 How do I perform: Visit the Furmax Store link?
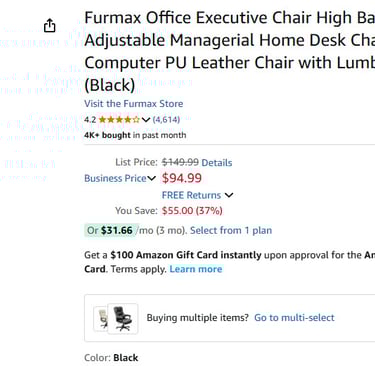[134, 104]
